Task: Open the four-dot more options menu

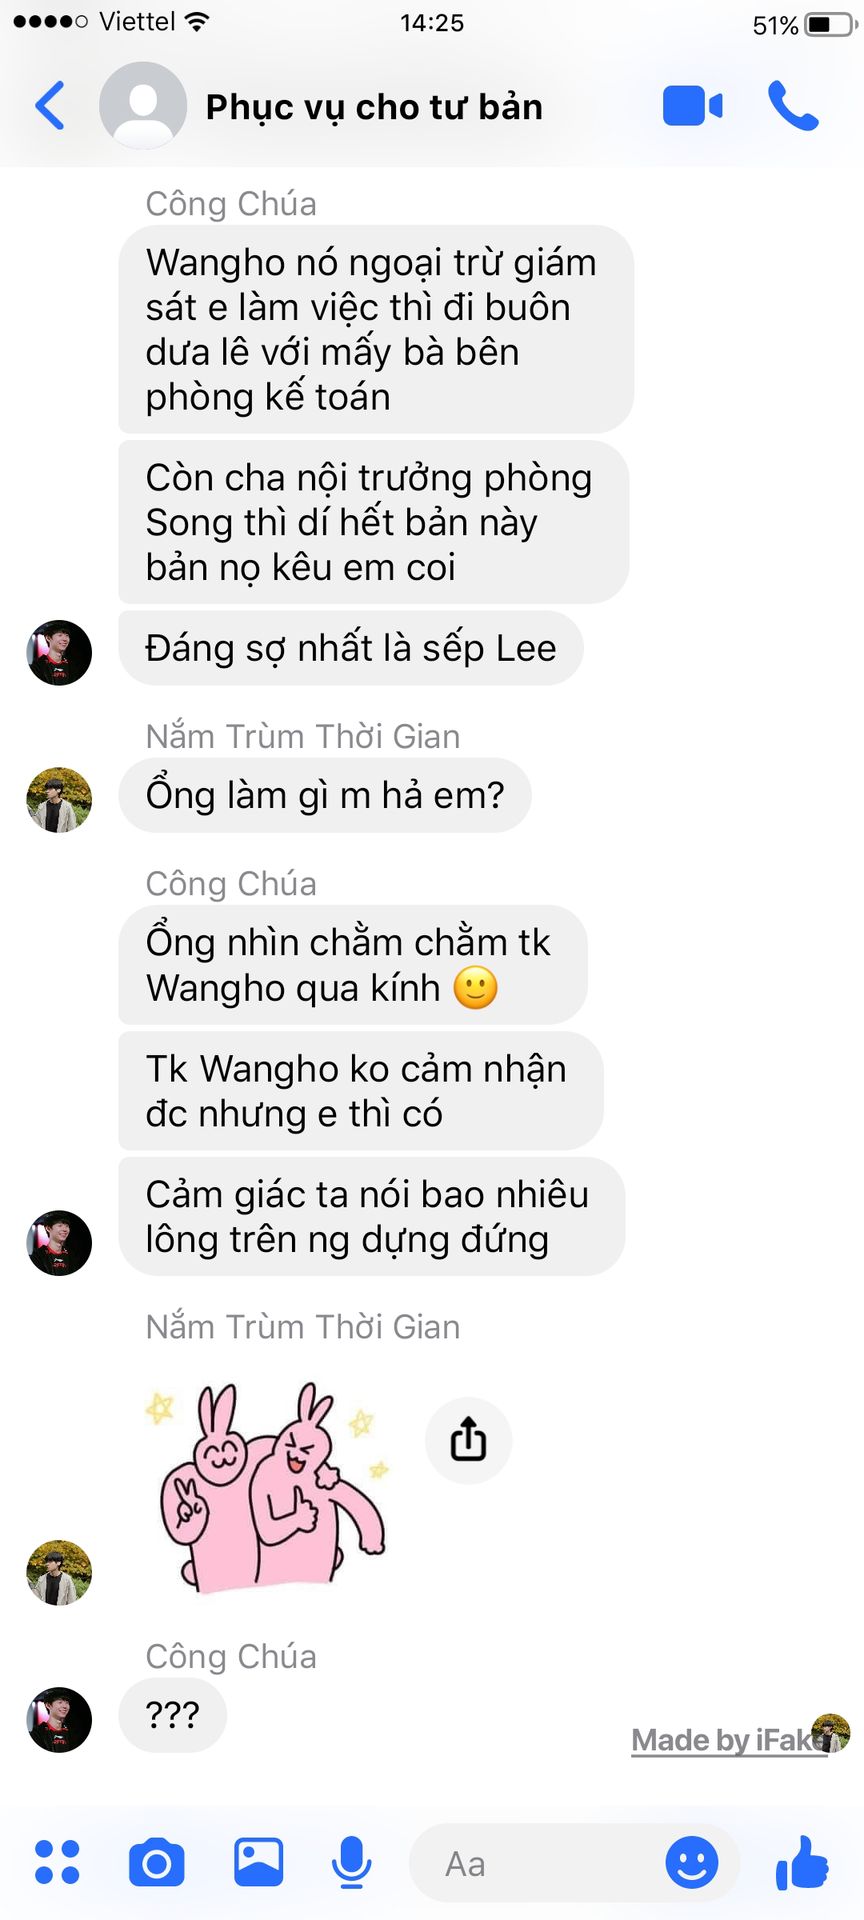Action: point(57,1862)
